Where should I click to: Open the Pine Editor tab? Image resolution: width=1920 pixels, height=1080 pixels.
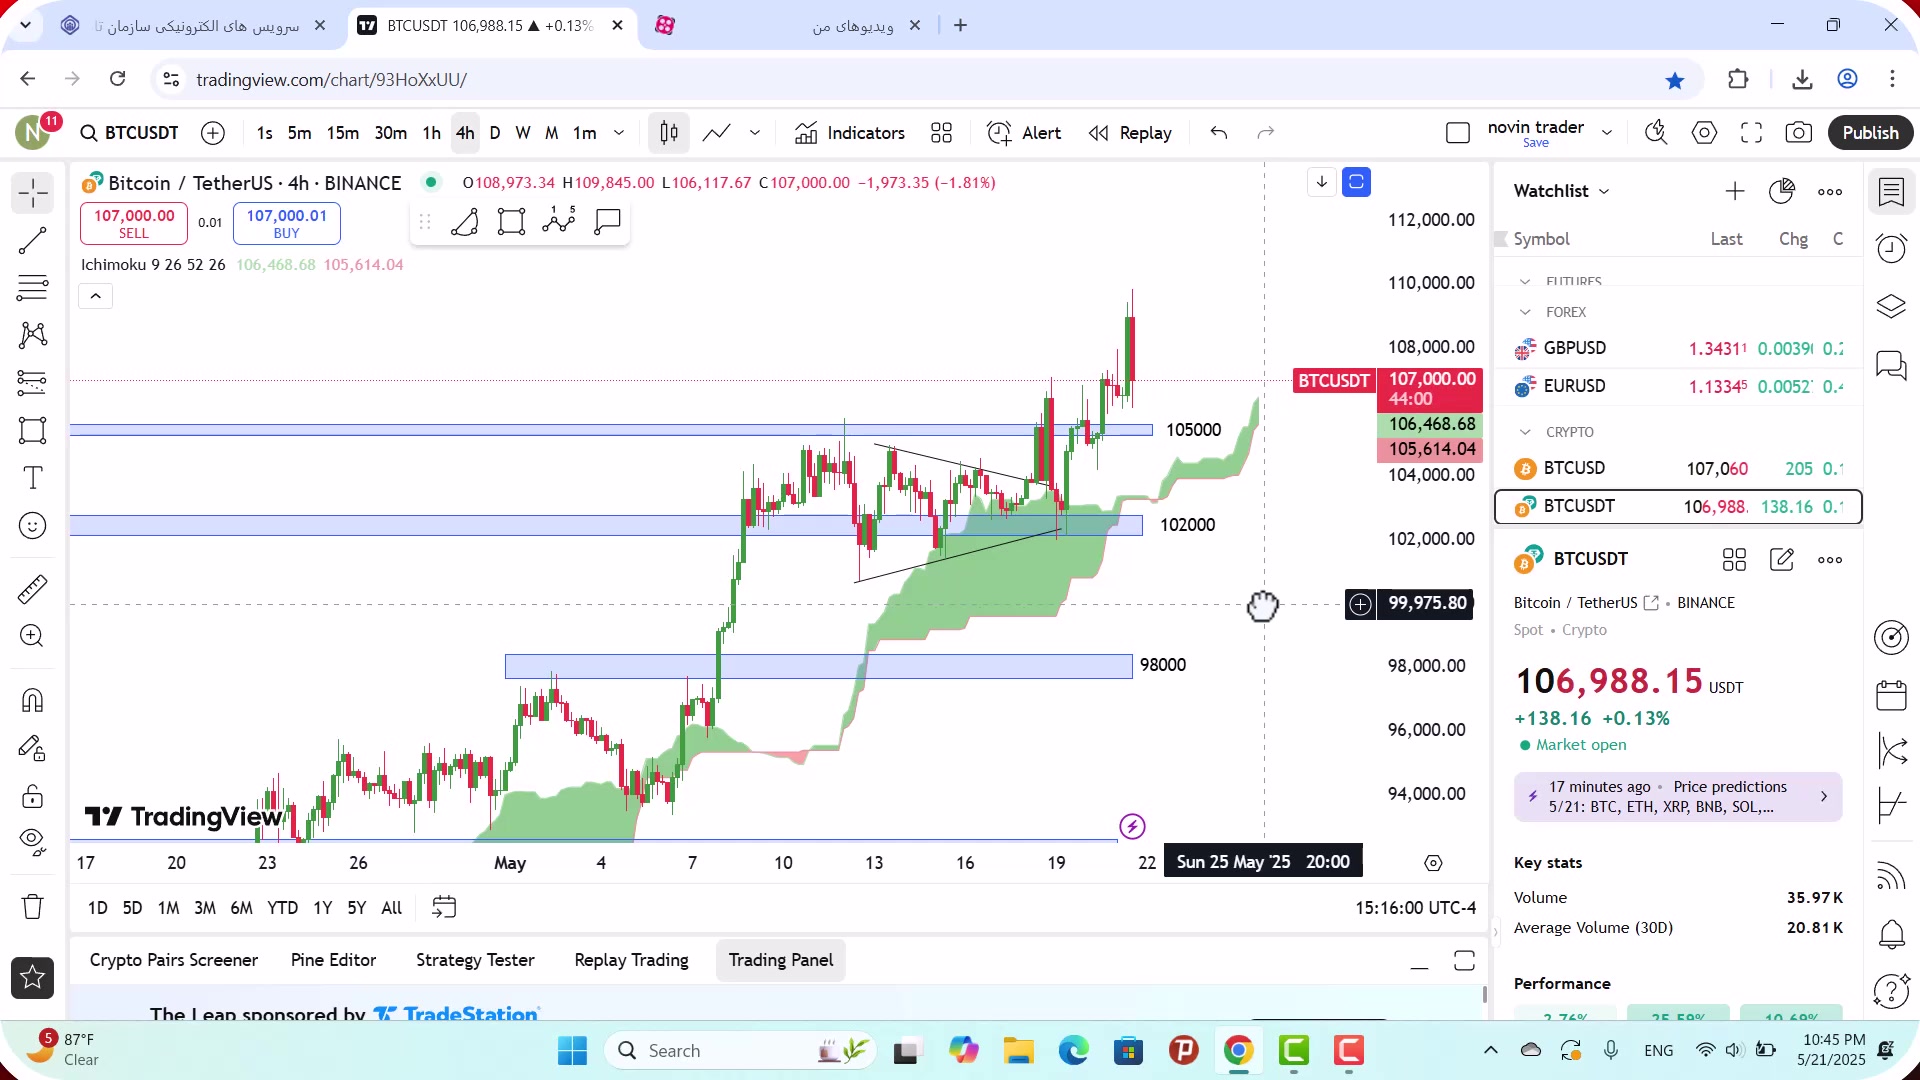333,960
